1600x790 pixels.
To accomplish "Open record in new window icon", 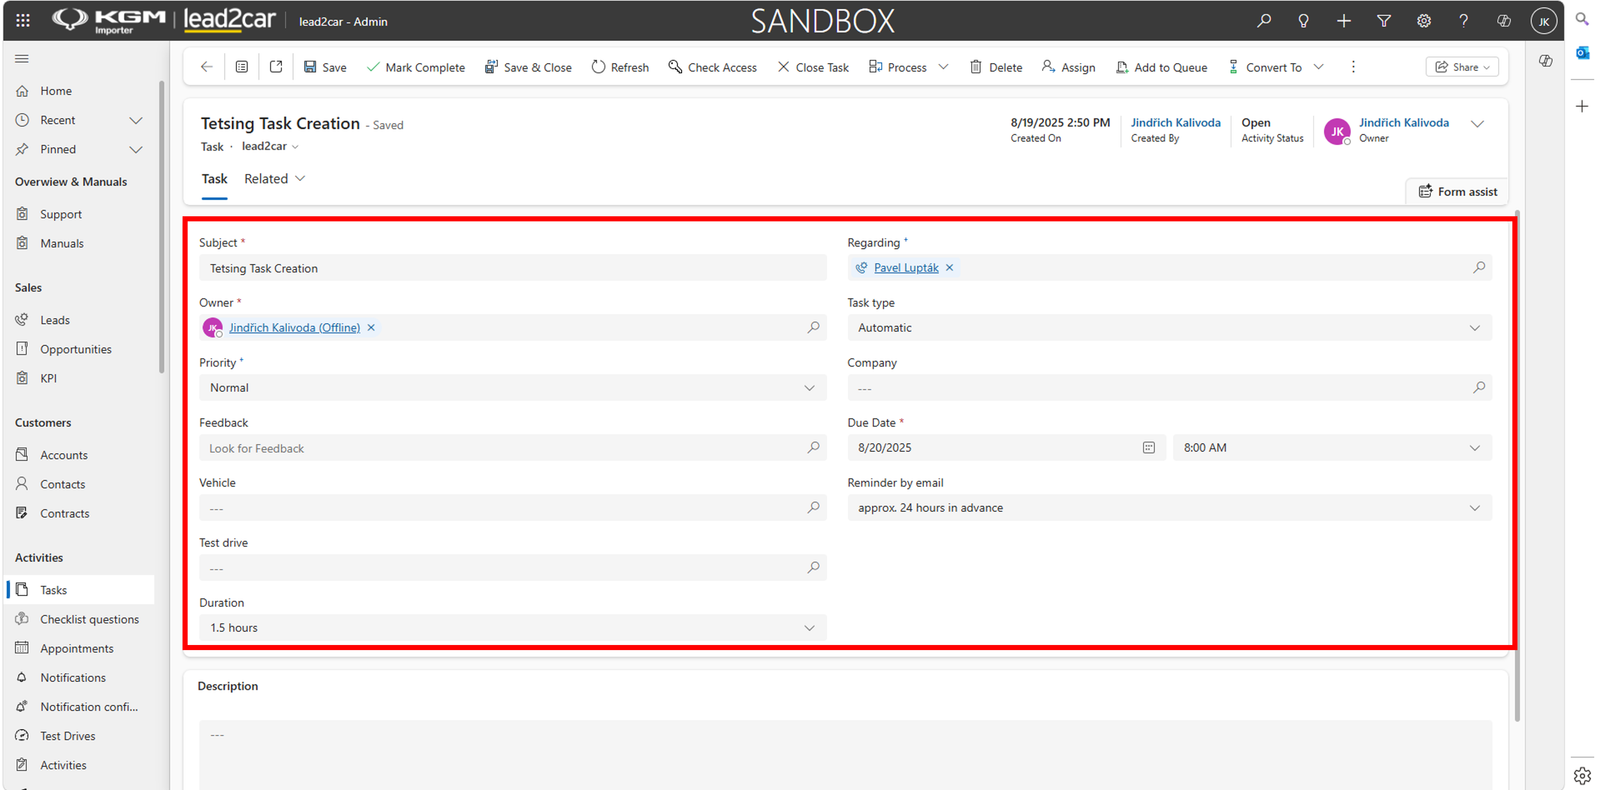I will pos(276,67).
